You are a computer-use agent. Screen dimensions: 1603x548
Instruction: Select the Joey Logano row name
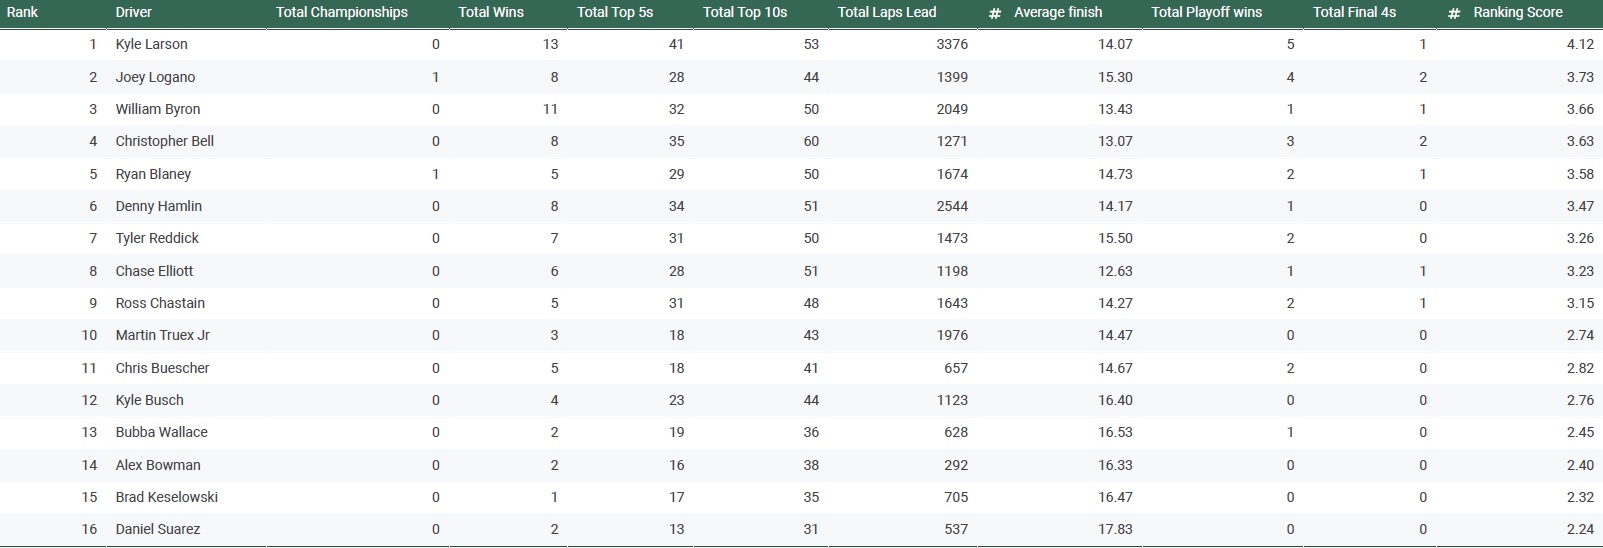click(x=155, y=77)
